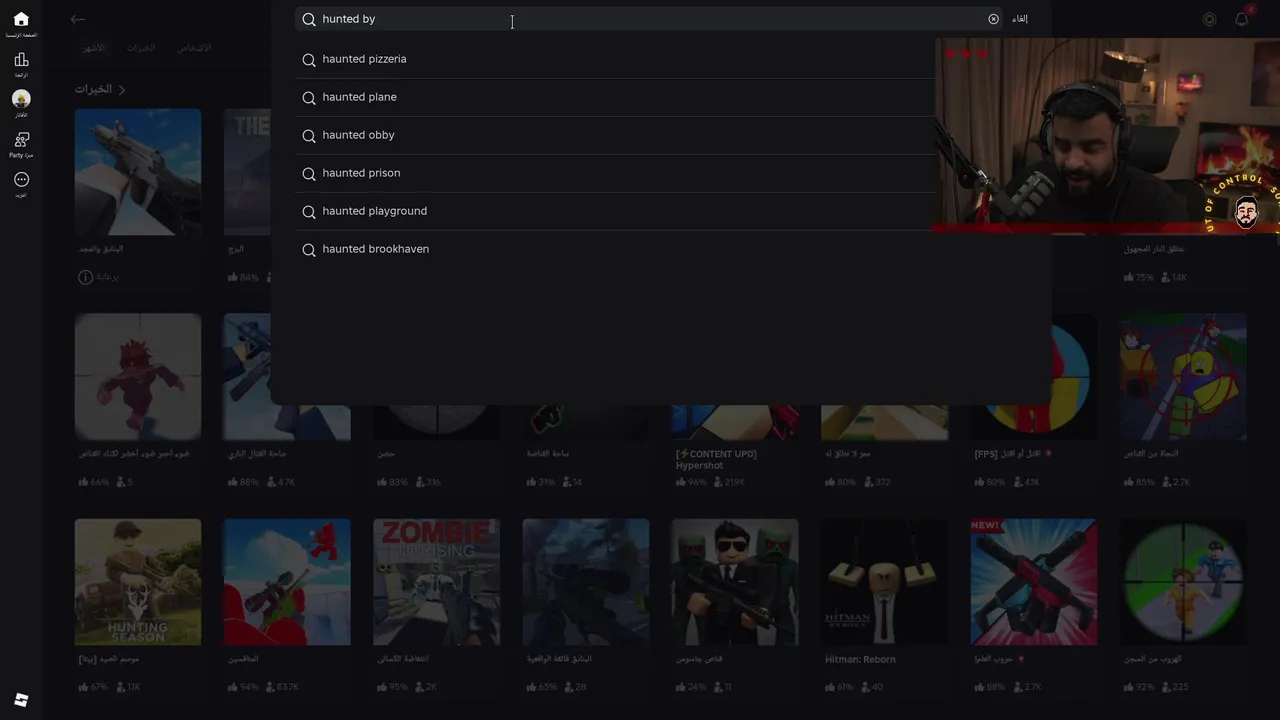Click the 84% rating under the second game
Viewport: 1280px width, 720px height.
(x=243, y=277)
